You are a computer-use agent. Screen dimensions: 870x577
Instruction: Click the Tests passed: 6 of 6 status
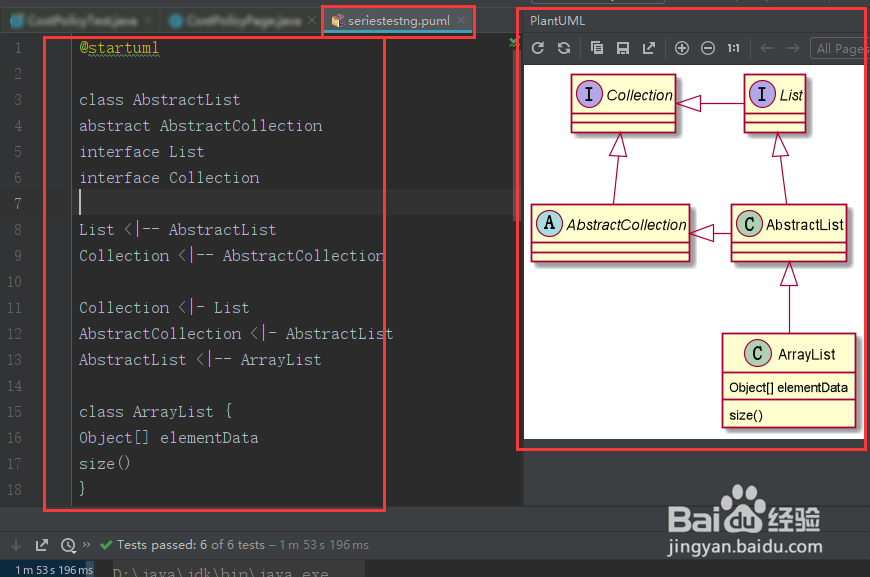pyautogui.click(x=190, y=545)
